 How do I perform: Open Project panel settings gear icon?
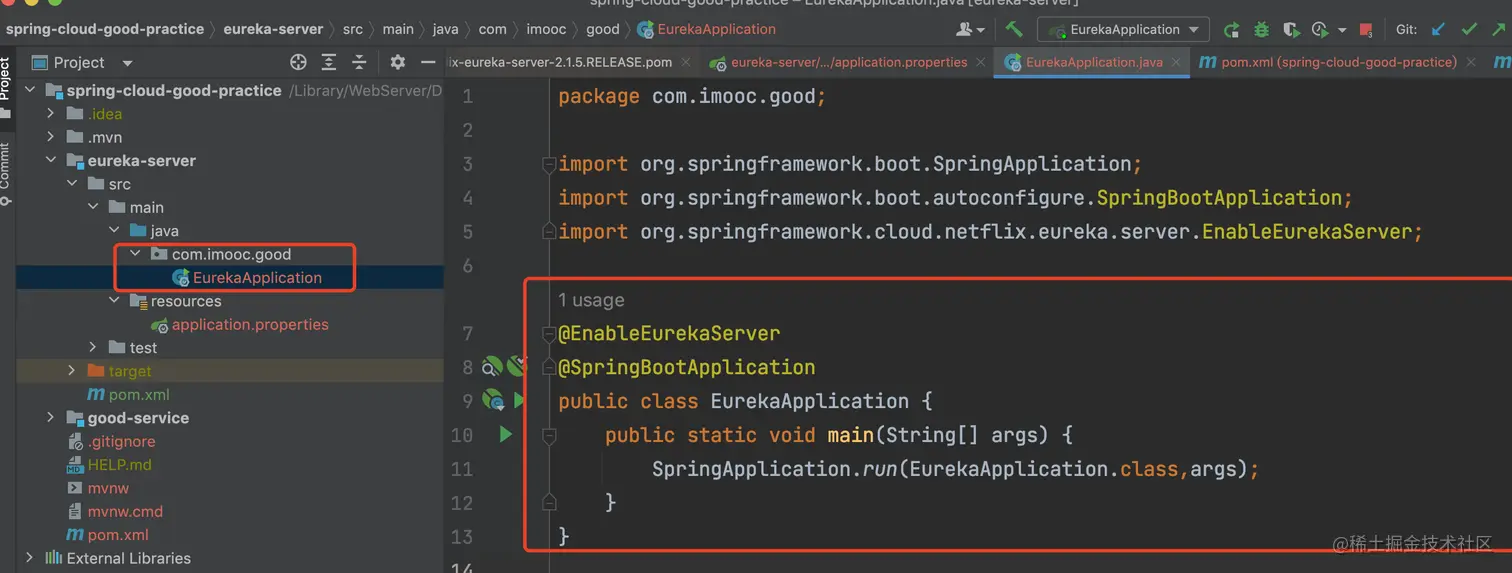[x=397, y=62]
